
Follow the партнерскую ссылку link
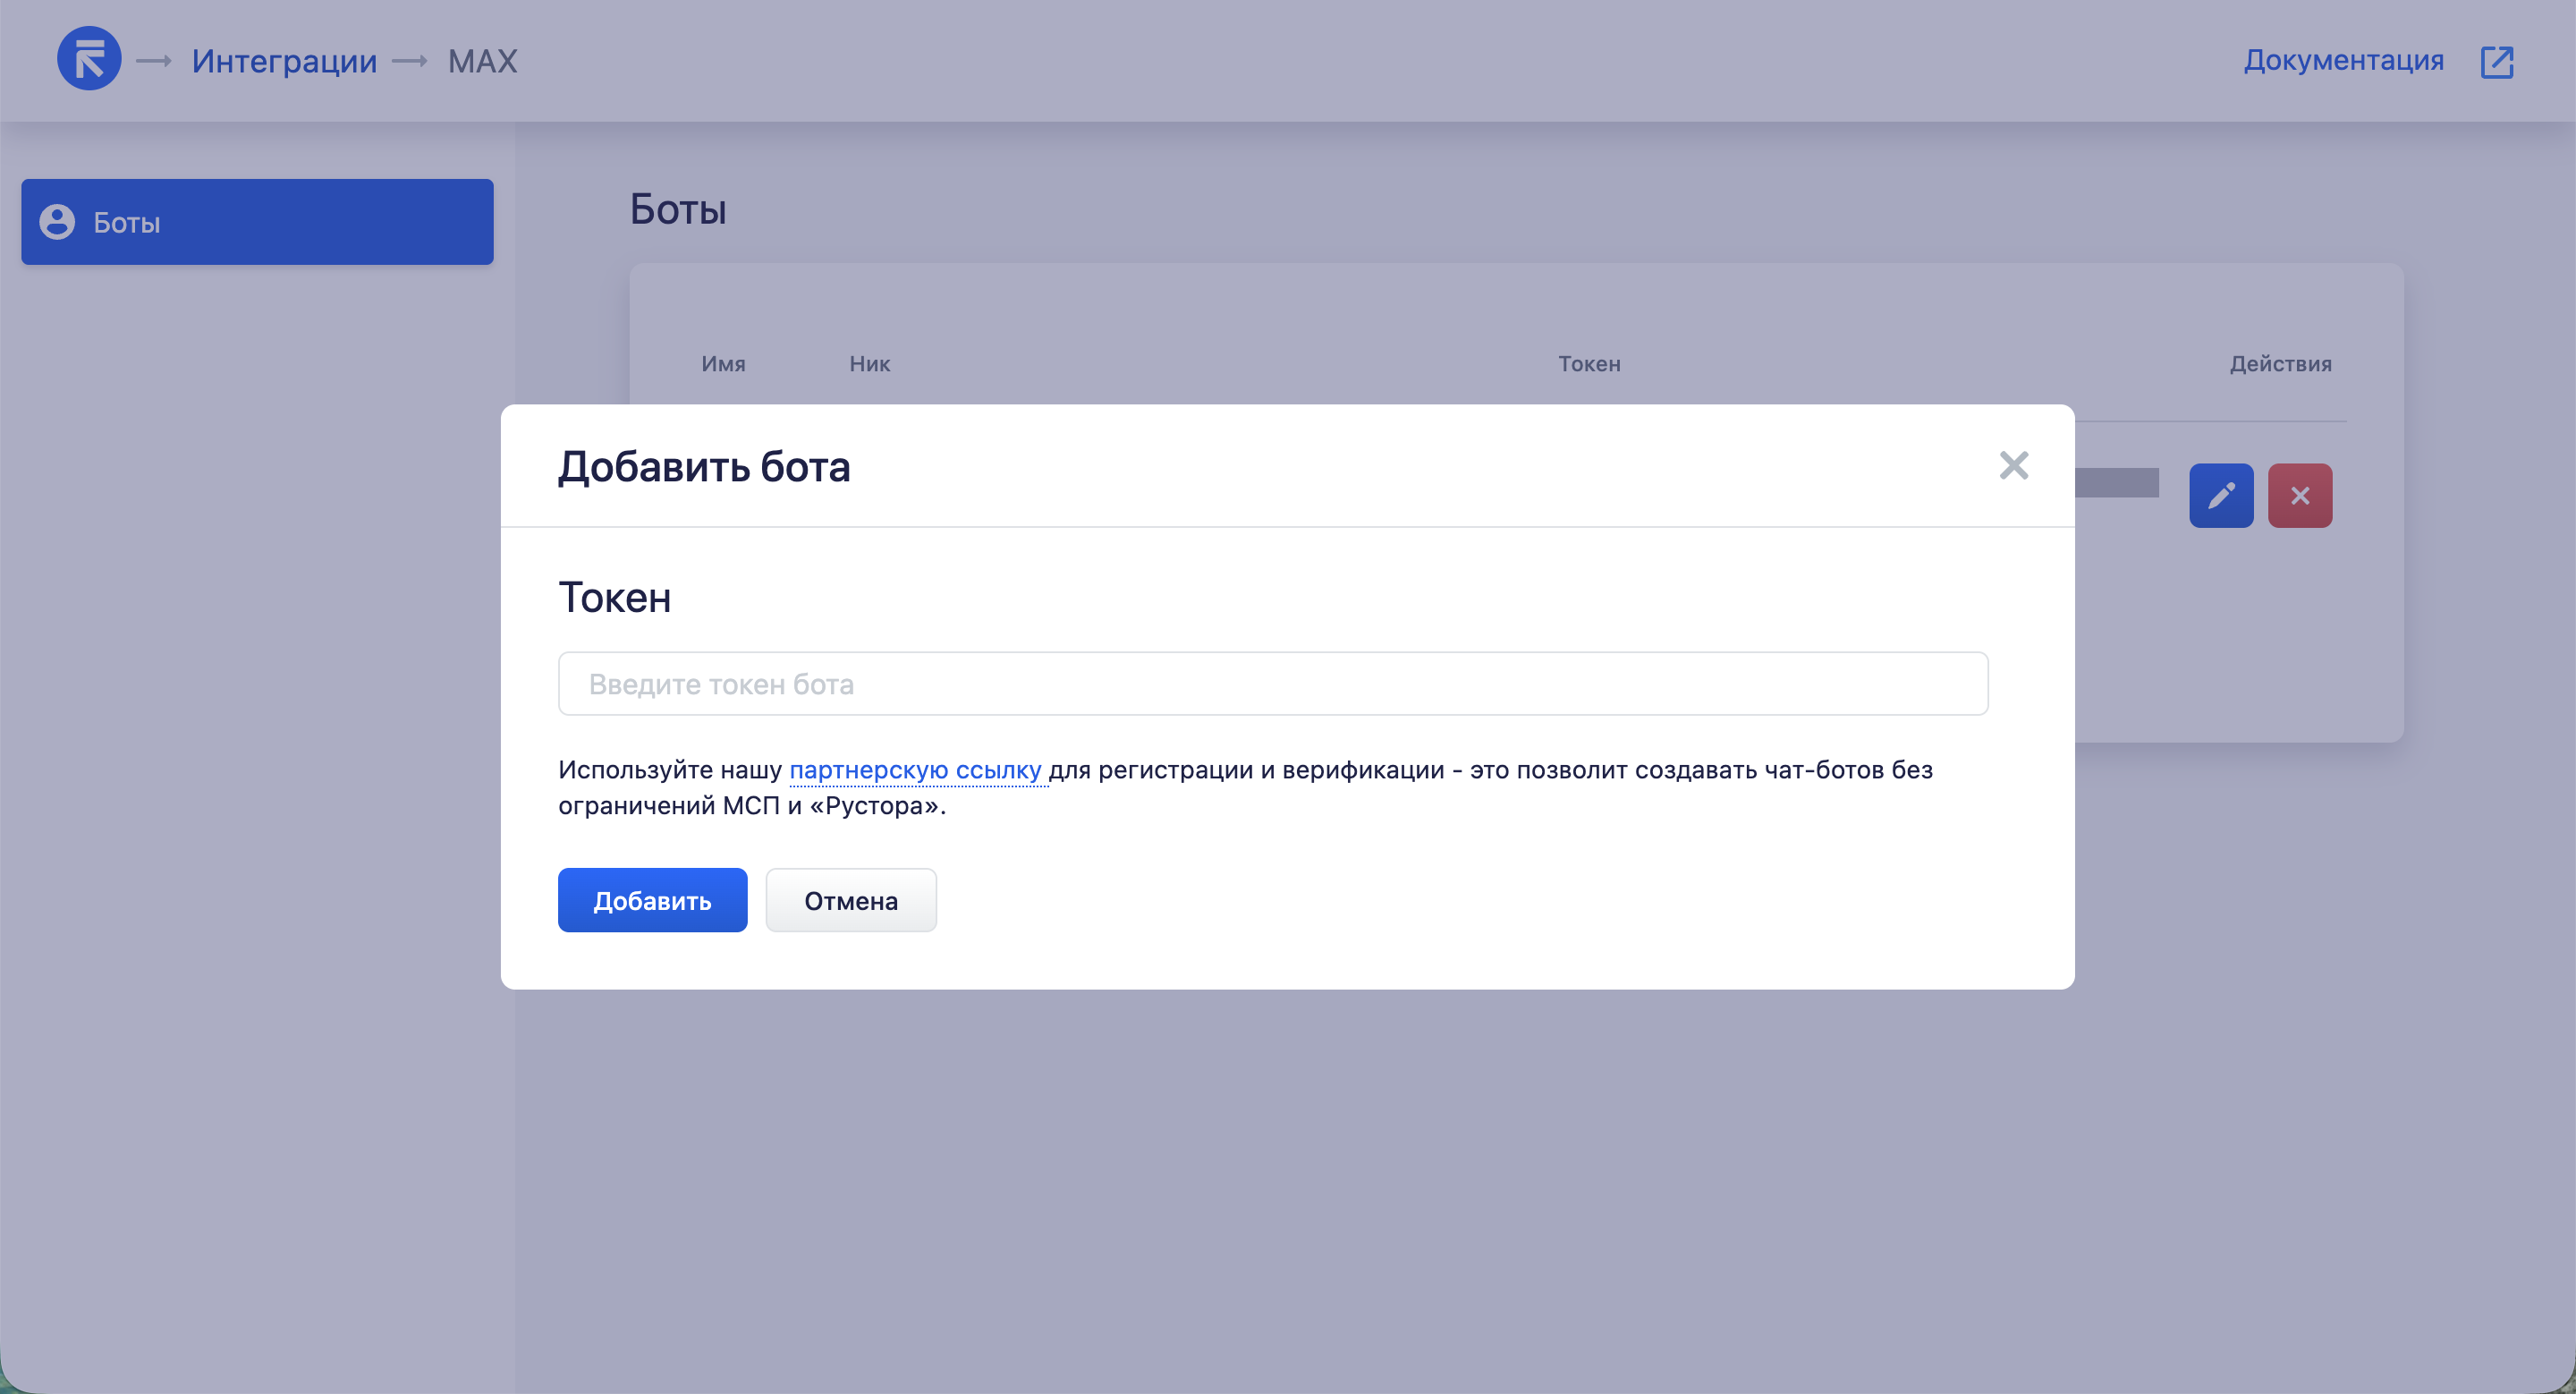point(915,770)
